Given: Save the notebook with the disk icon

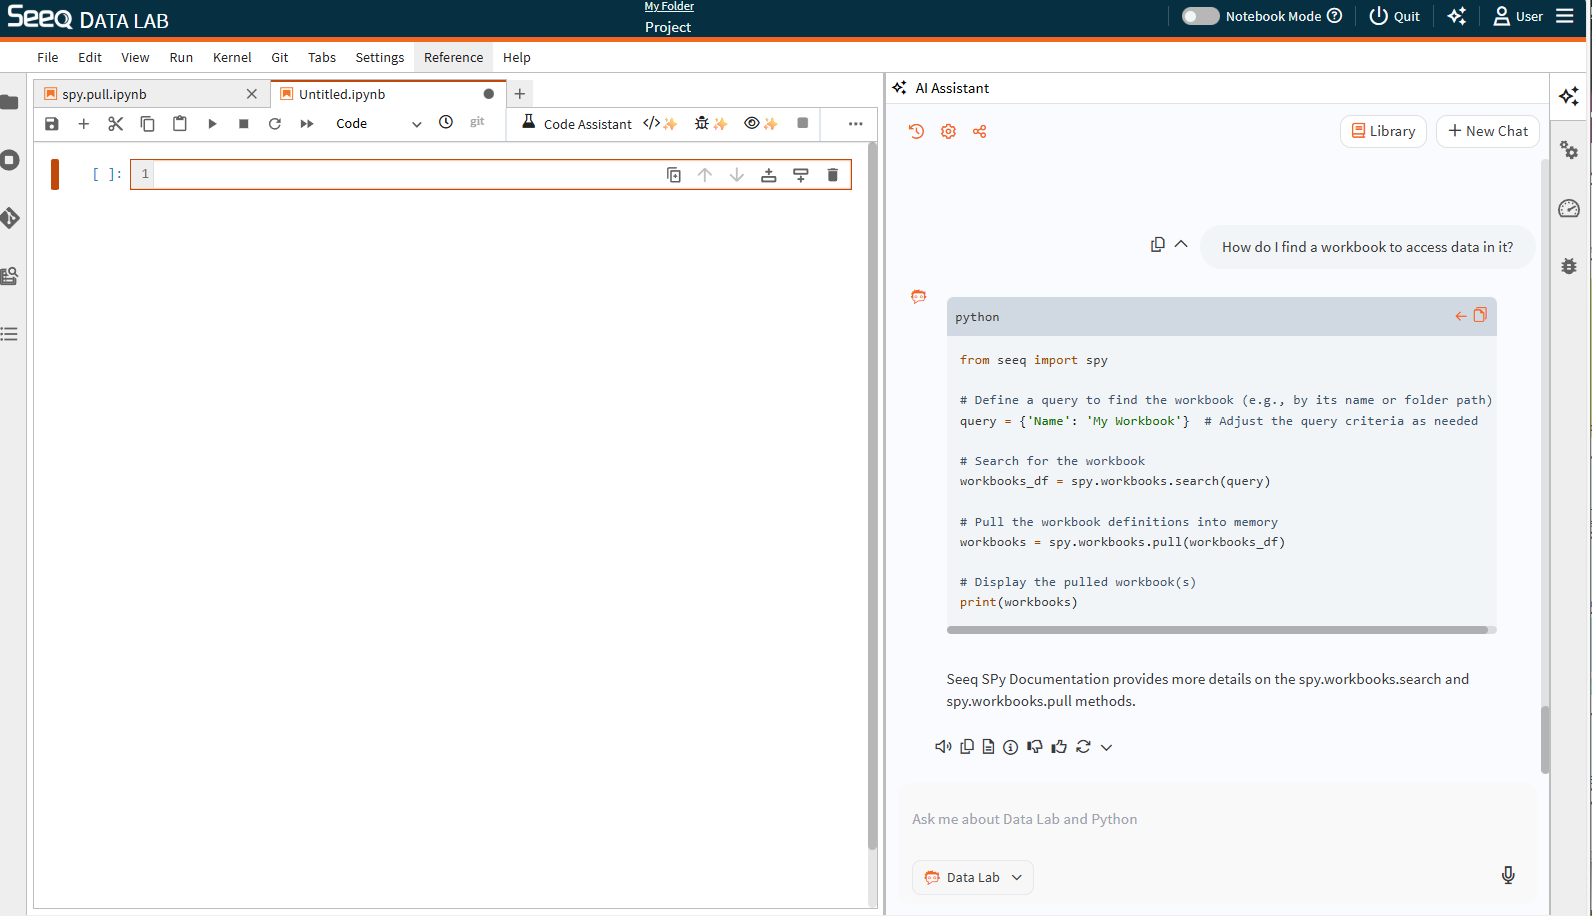Looking at the screenshot, I should 52,123.
